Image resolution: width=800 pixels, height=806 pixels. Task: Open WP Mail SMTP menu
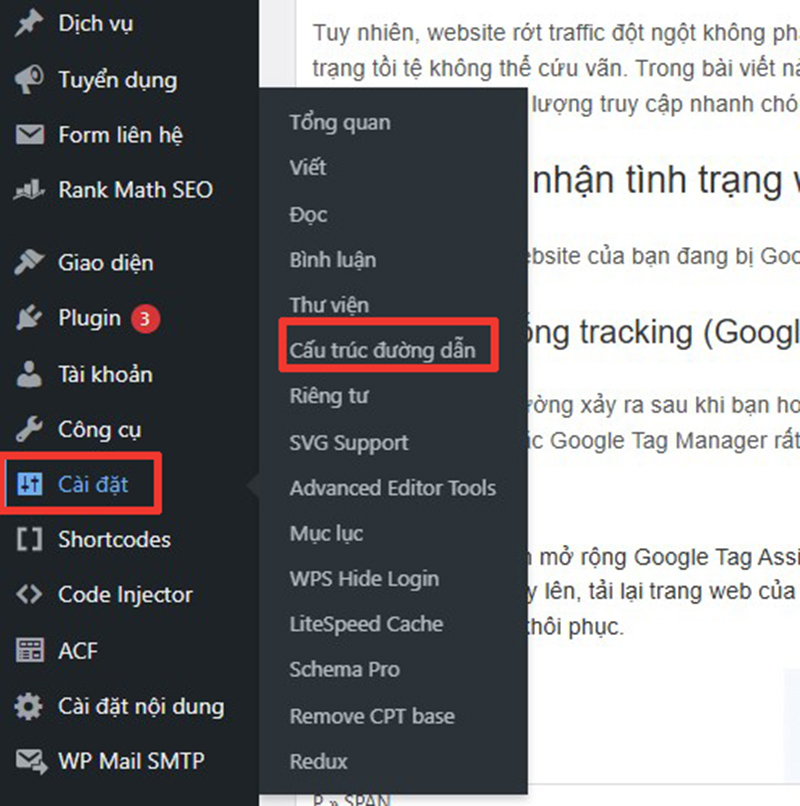pos(130,761)
